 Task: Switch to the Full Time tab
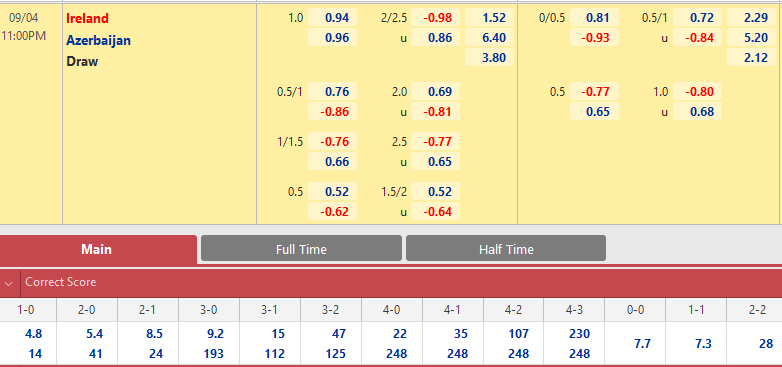(301, 248)
